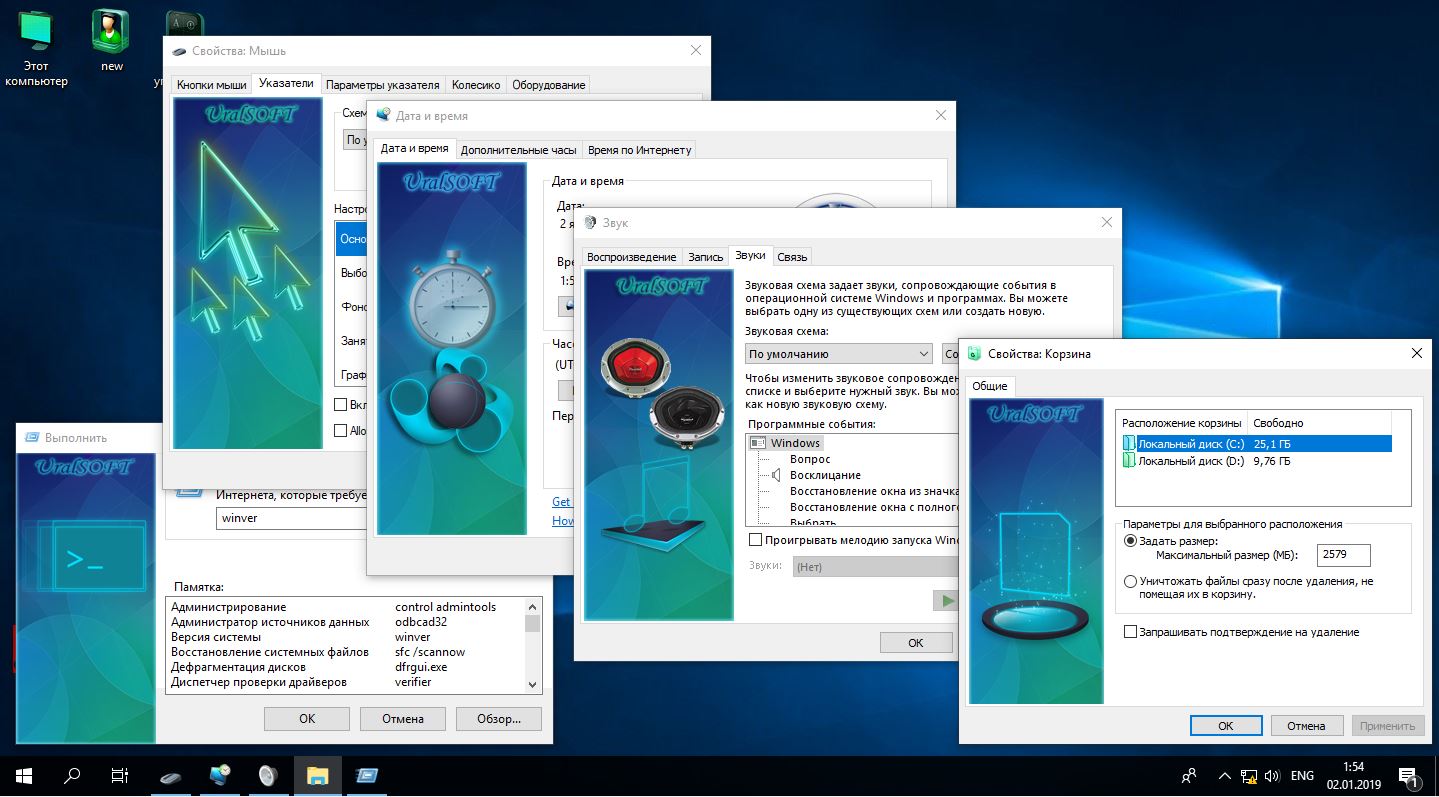Click the sound test play button
Viewport: 1439px width, 797px height.
coord(946,600)
